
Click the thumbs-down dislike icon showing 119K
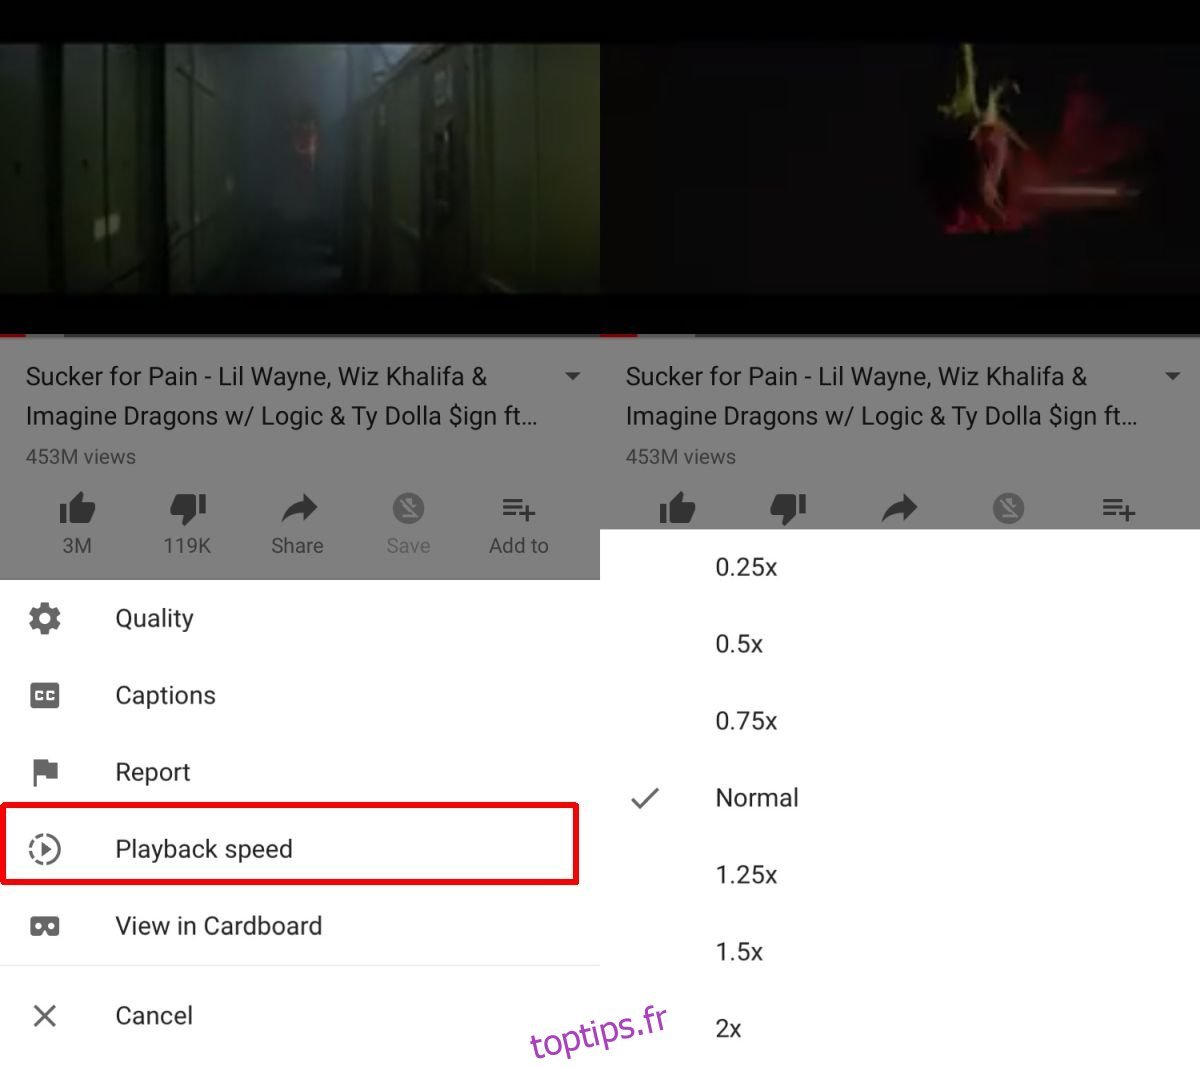[187, 510]
